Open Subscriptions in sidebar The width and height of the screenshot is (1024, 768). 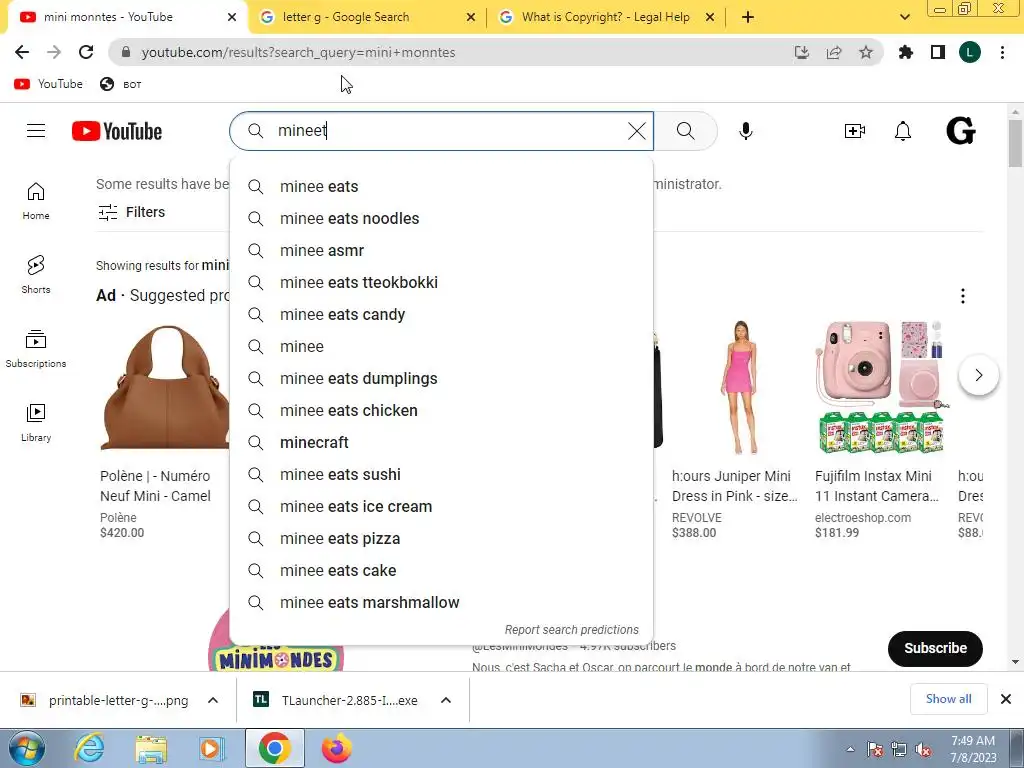click(x=36, y=349)
